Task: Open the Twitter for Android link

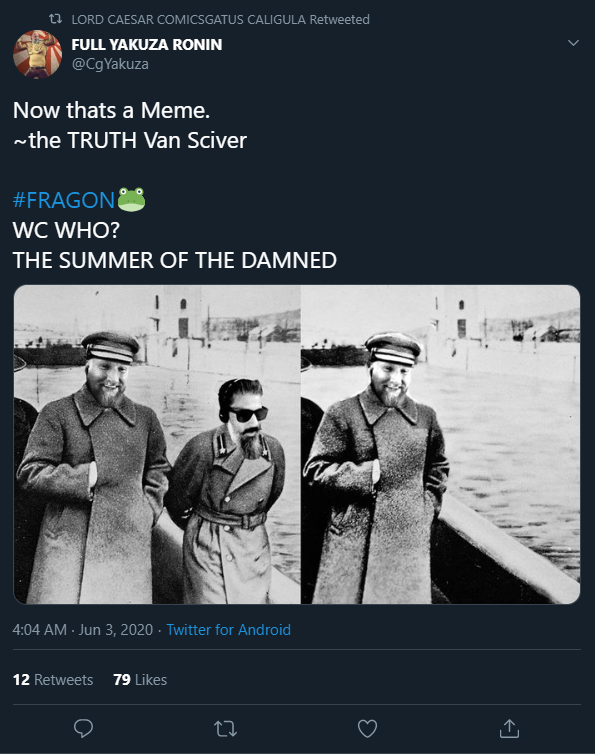Action: (228, 629)
